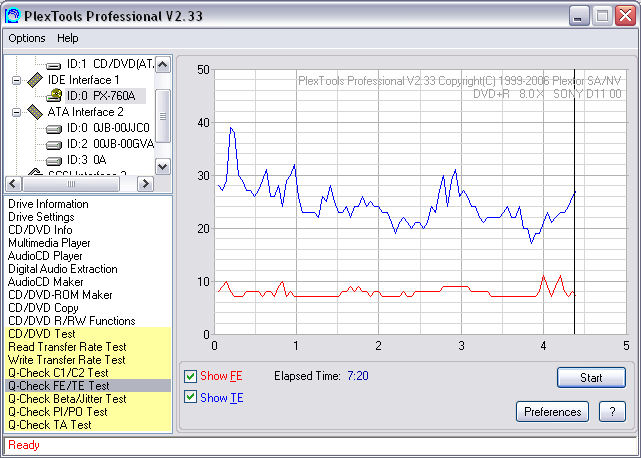Open Drive Settings function
The image size is (641, 458).
[x=41, y=217]
